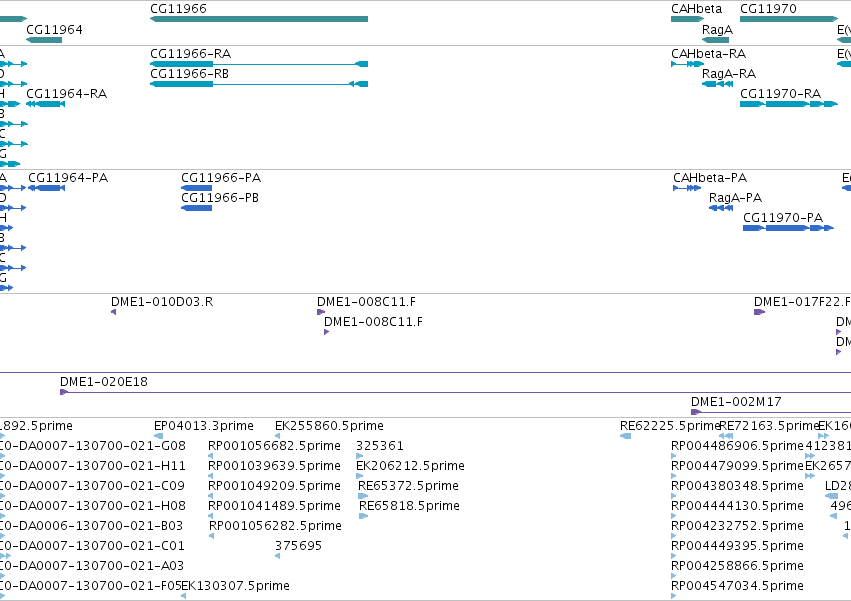Select protein CG11966-PA
This screenshot has height=601, width=851.
pos(196,188)
